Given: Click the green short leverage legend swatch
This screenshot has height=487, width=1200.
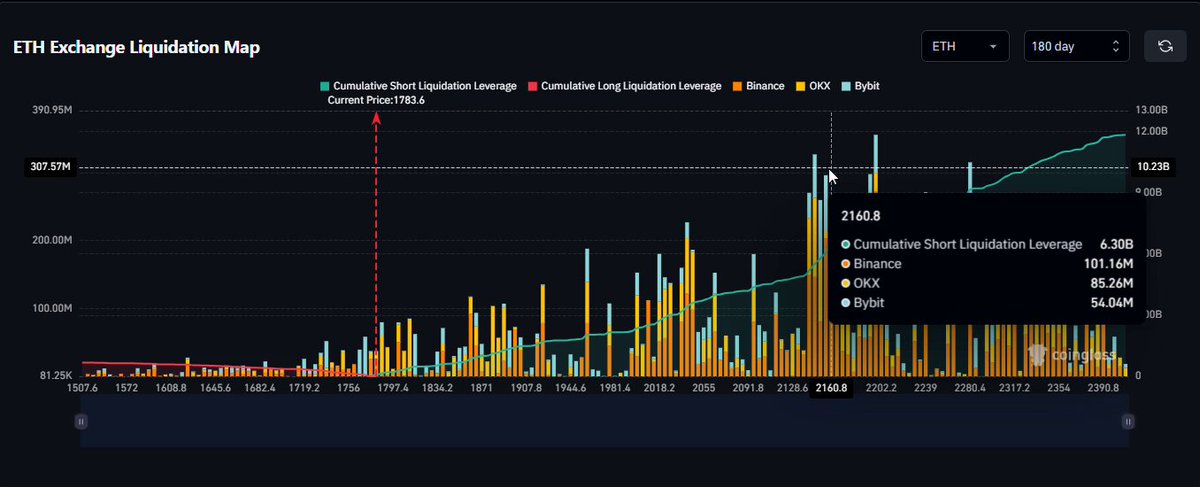Looking at the screenshot, I should click(324, 87).
